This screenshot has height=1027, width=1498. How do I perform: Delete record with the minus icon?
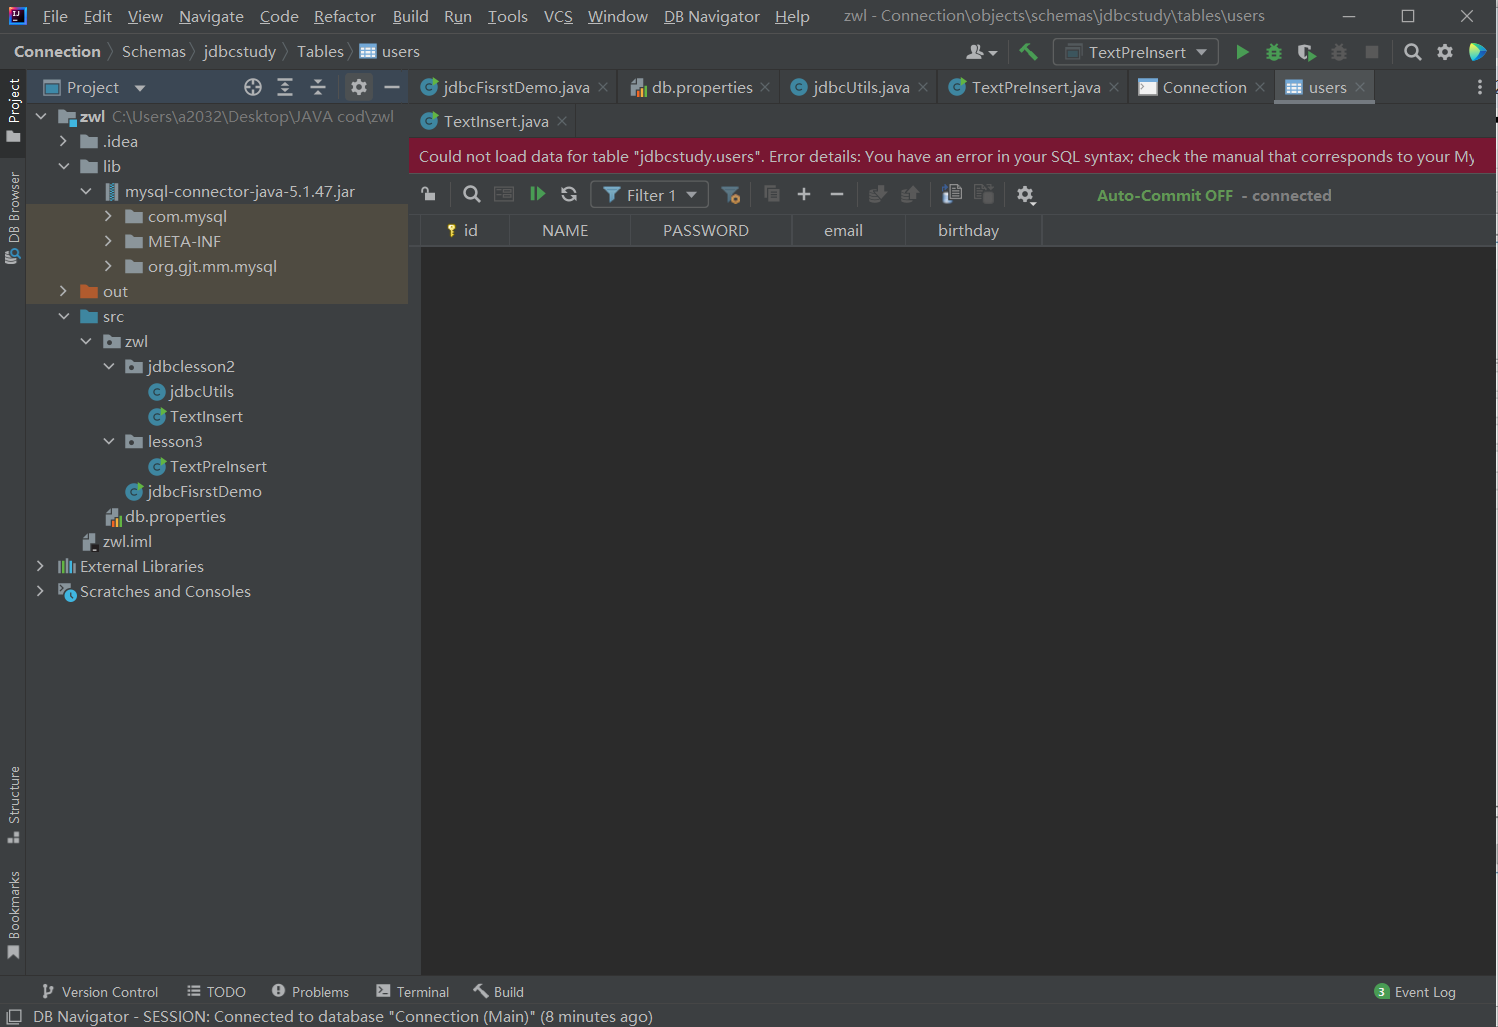[x=837, y=194]
